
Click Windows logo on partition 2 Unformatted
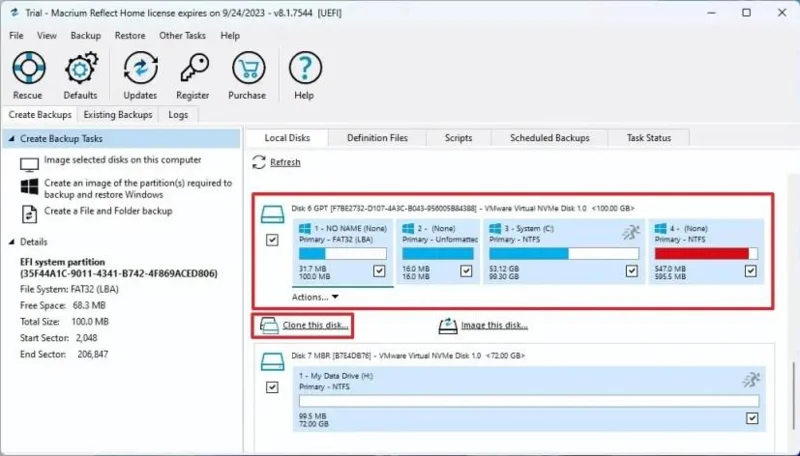(x=408, y=229)
